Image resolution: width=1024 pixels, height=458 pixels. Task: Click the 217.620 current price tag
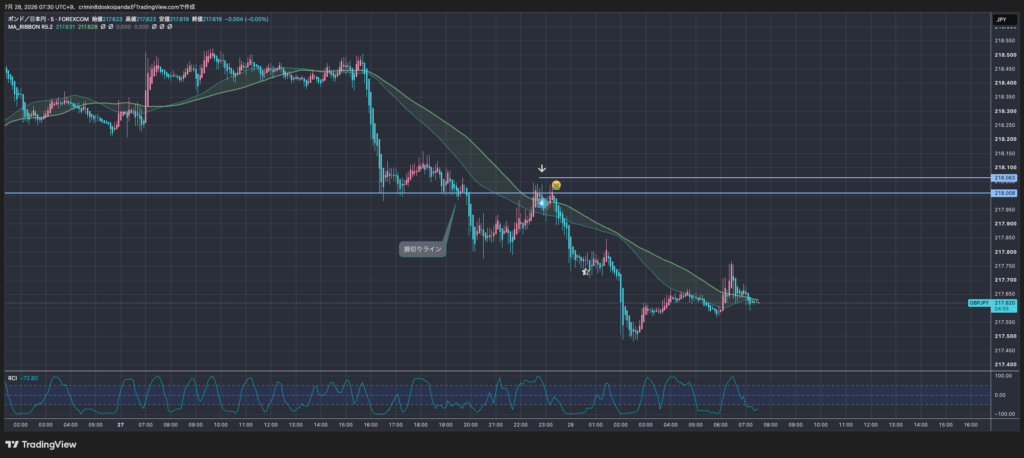point(1004,303)
